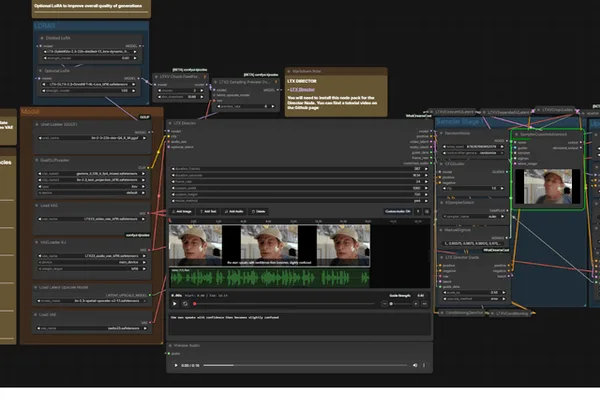Screen dimensions: 600x400
Task: Click the Add Audio button in LTX Director
Action: tap(234, 211)
